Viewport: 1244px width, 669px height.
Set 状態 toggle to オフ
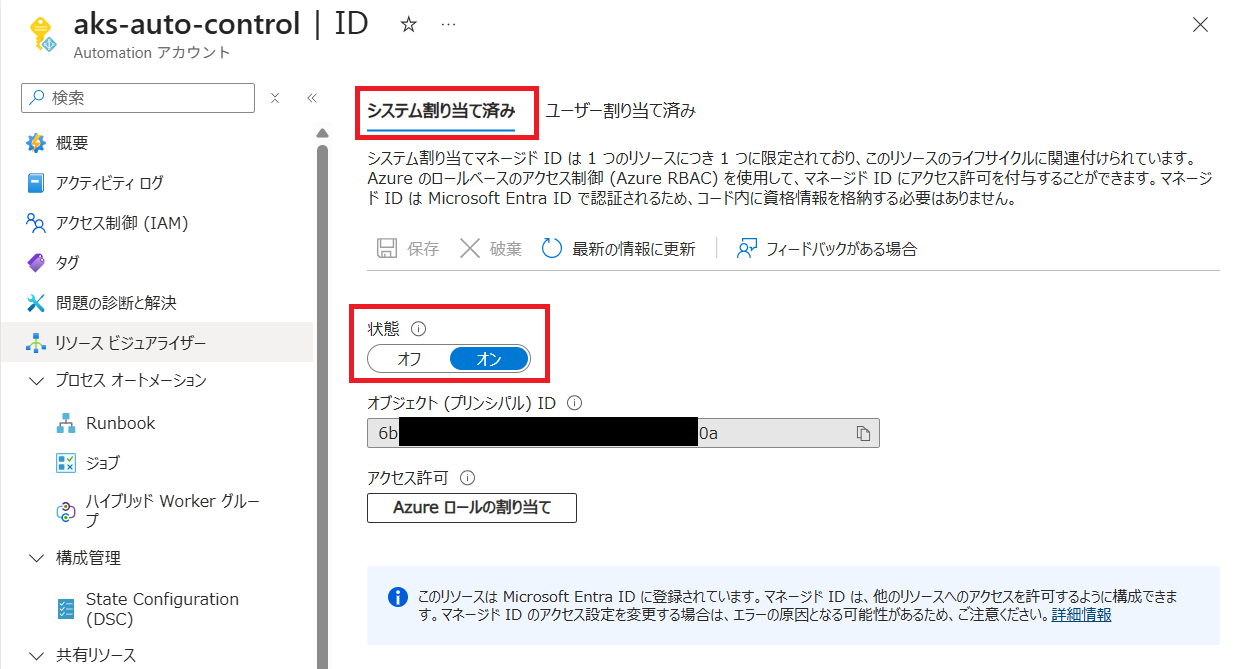tap(408, 359)
